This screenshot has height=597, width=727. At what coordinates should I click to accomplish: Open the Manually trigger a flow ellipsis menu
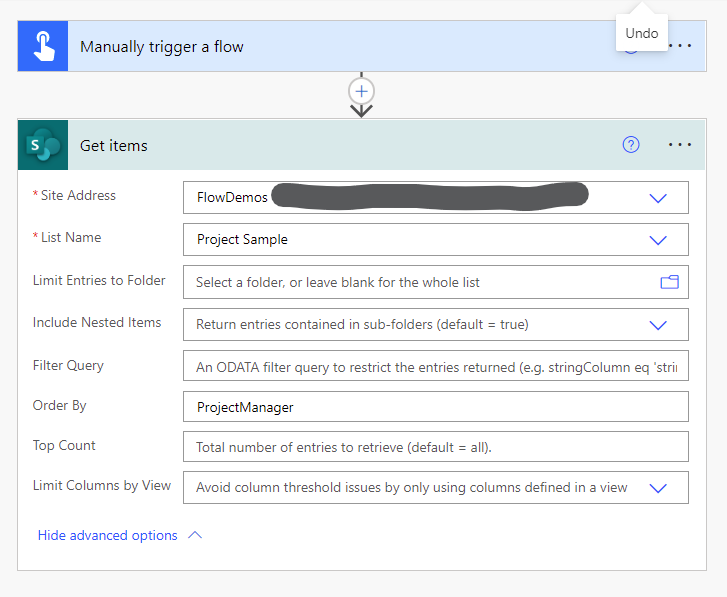[680, 47]
